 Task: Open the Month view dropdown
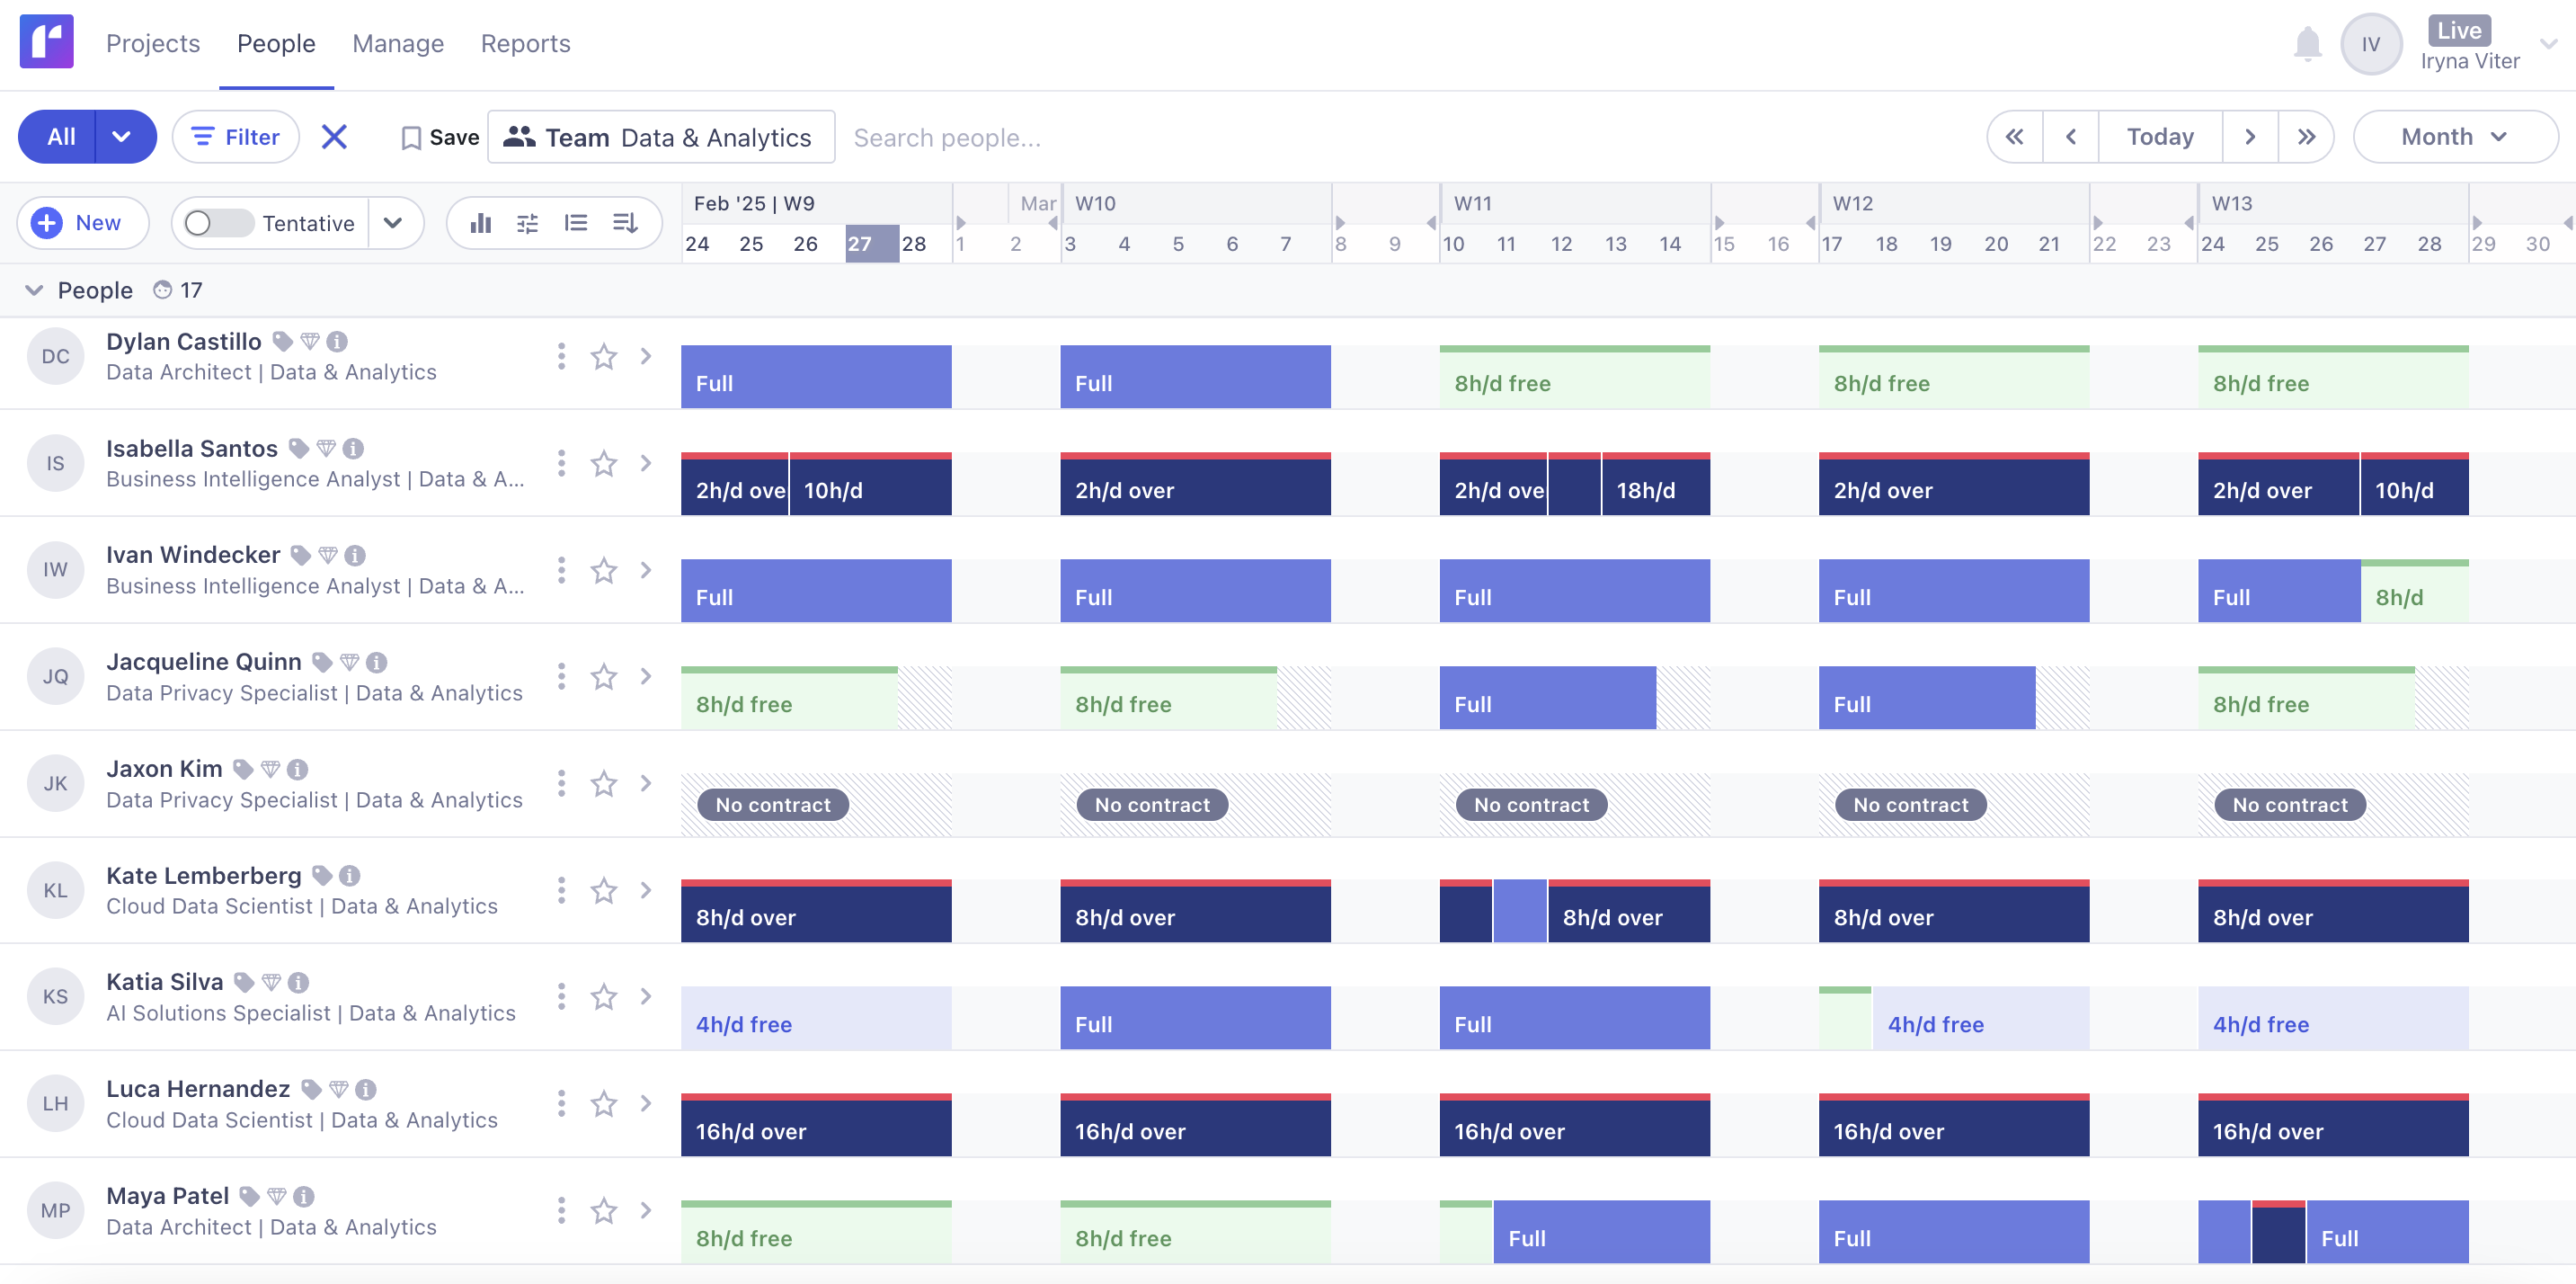(2454, 137)
